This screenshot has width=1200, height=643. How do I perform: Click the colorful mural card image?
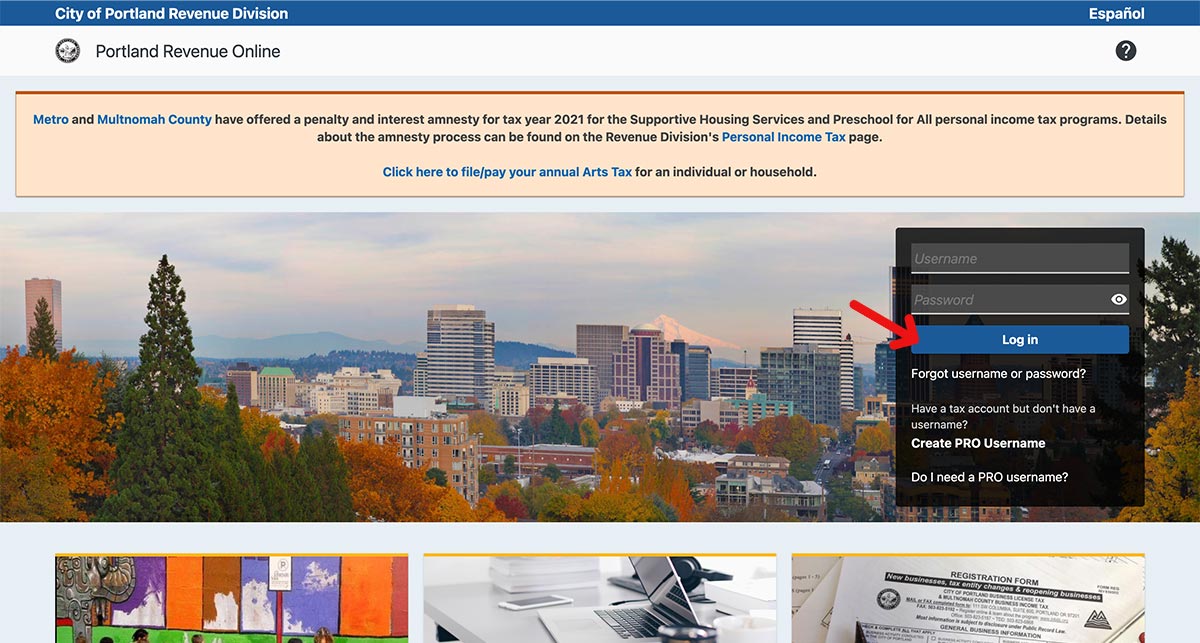(231, 599)
